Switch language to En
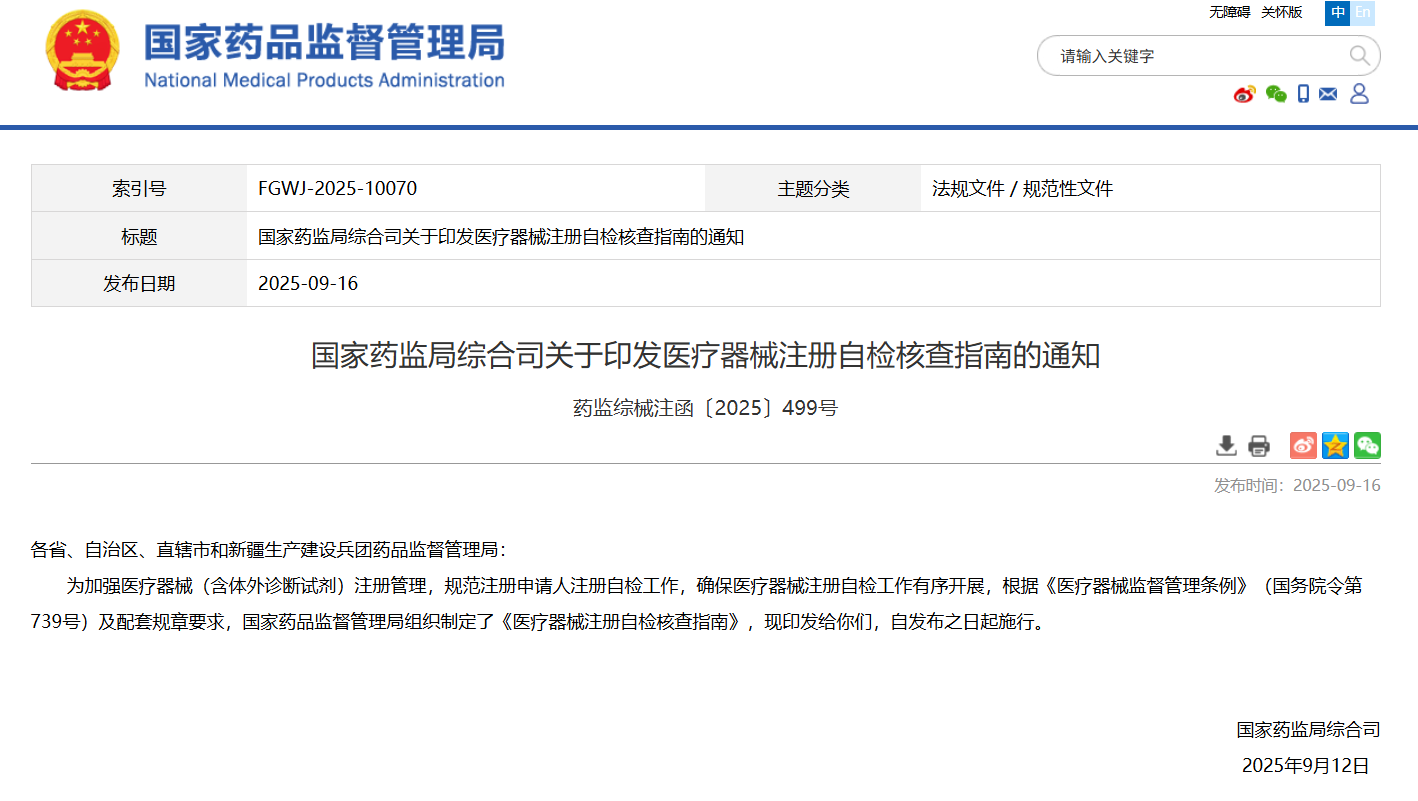1418x801 pixels. [1363, 13]
